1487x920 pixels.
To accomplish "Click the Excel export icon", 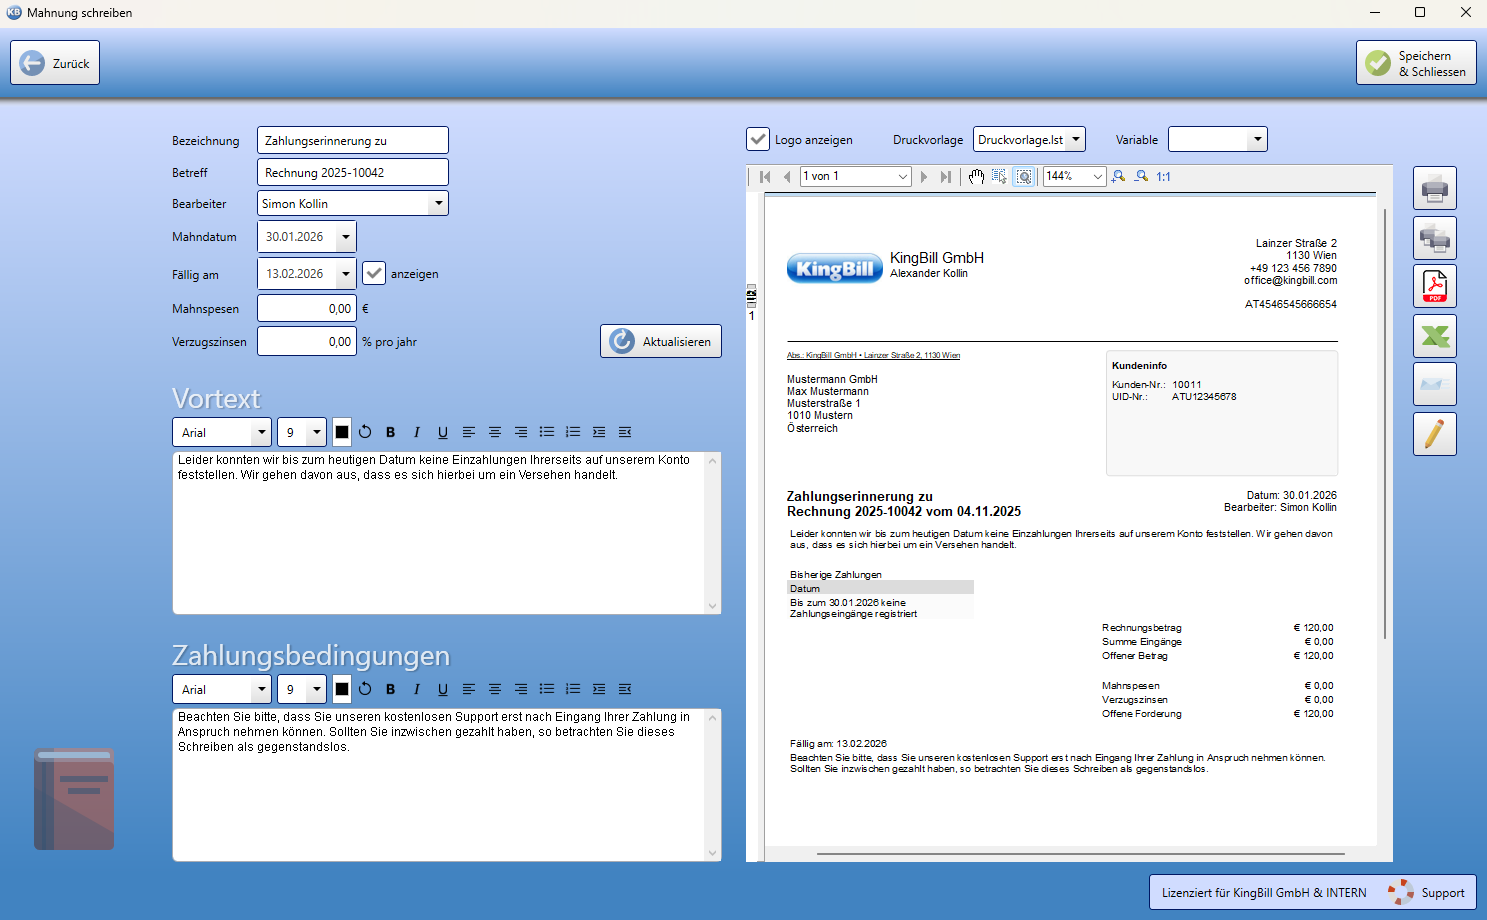I will (1434, 336).
